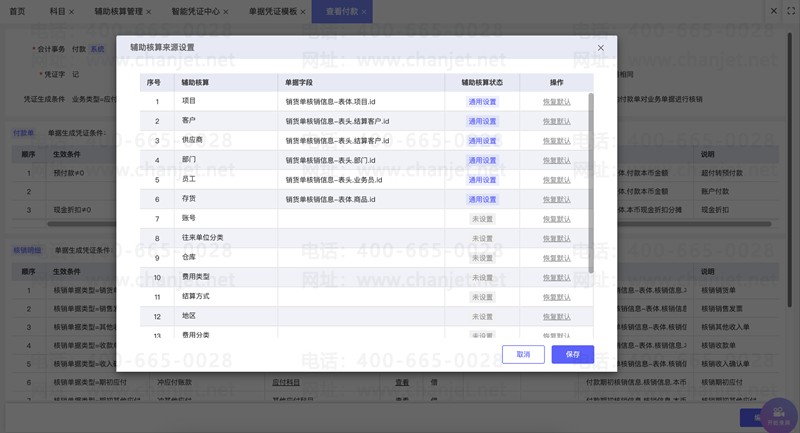Switch to the 首页 tab
800x433 pixels.
click(17, 11)
